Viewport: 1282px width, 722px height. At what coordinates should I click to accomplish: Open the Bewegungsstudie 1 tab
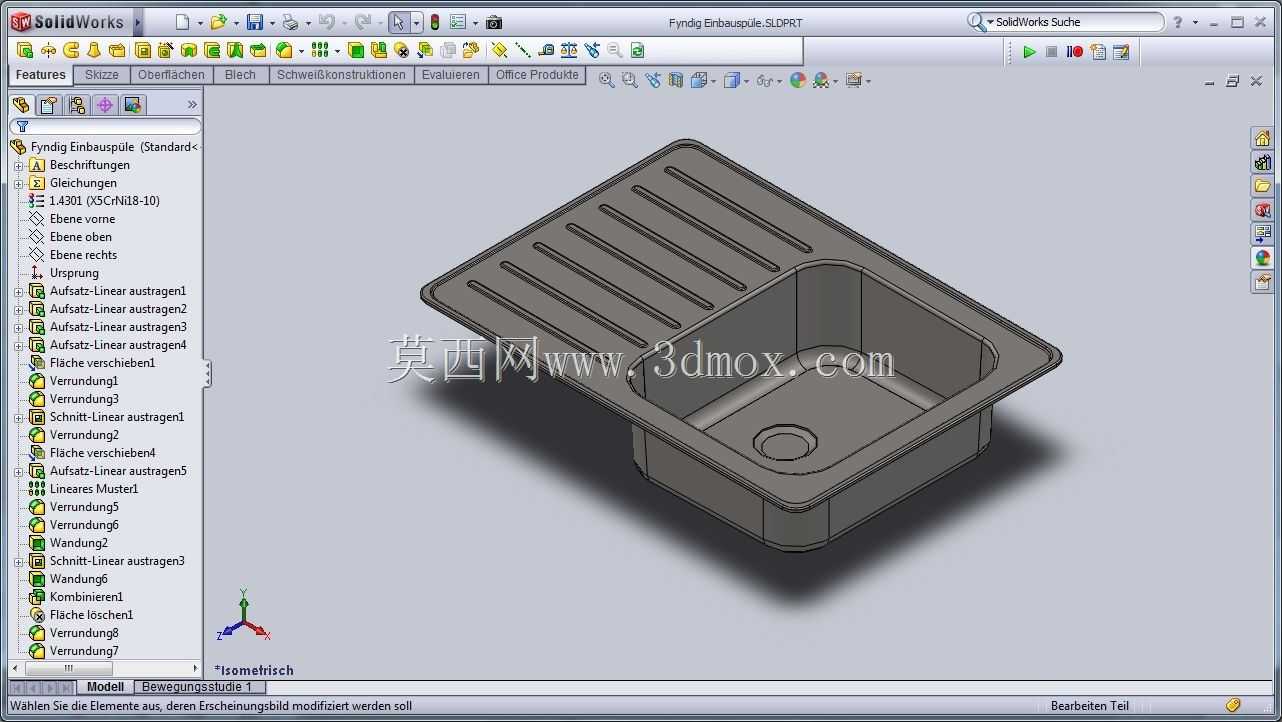click(197, 687)
